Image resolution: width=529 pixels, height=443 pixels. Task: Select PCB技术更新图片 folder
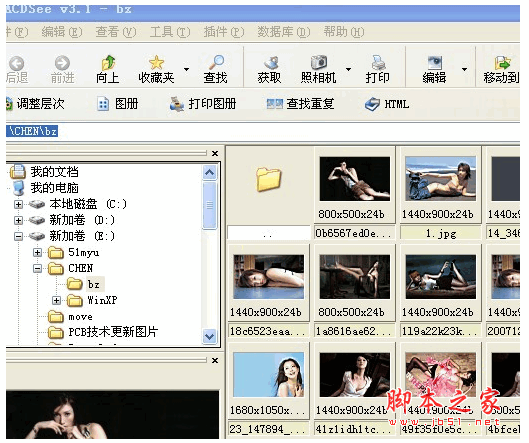pos(113,332)
